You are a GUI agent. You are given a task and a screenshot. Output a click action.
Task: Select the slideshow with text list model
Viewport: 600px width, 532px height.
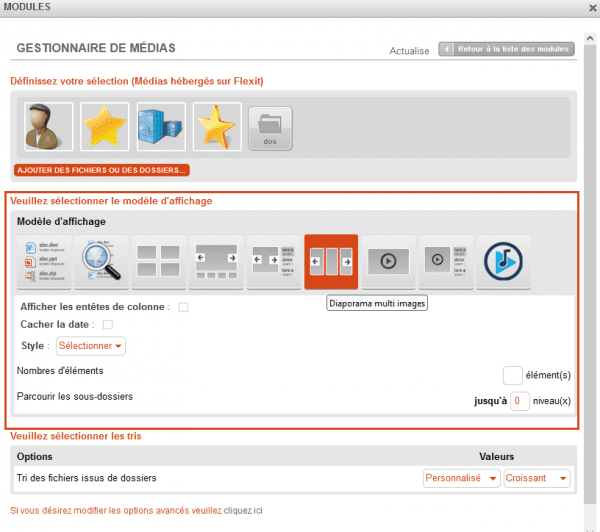[x=273, y=262]
